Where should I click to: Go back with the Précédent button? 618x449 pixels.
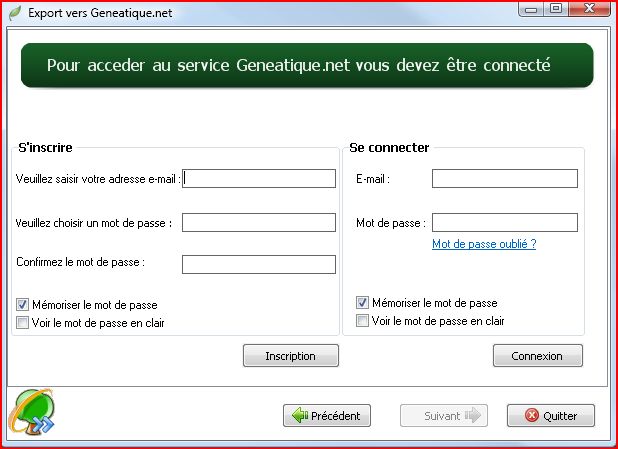coord(327,415)
